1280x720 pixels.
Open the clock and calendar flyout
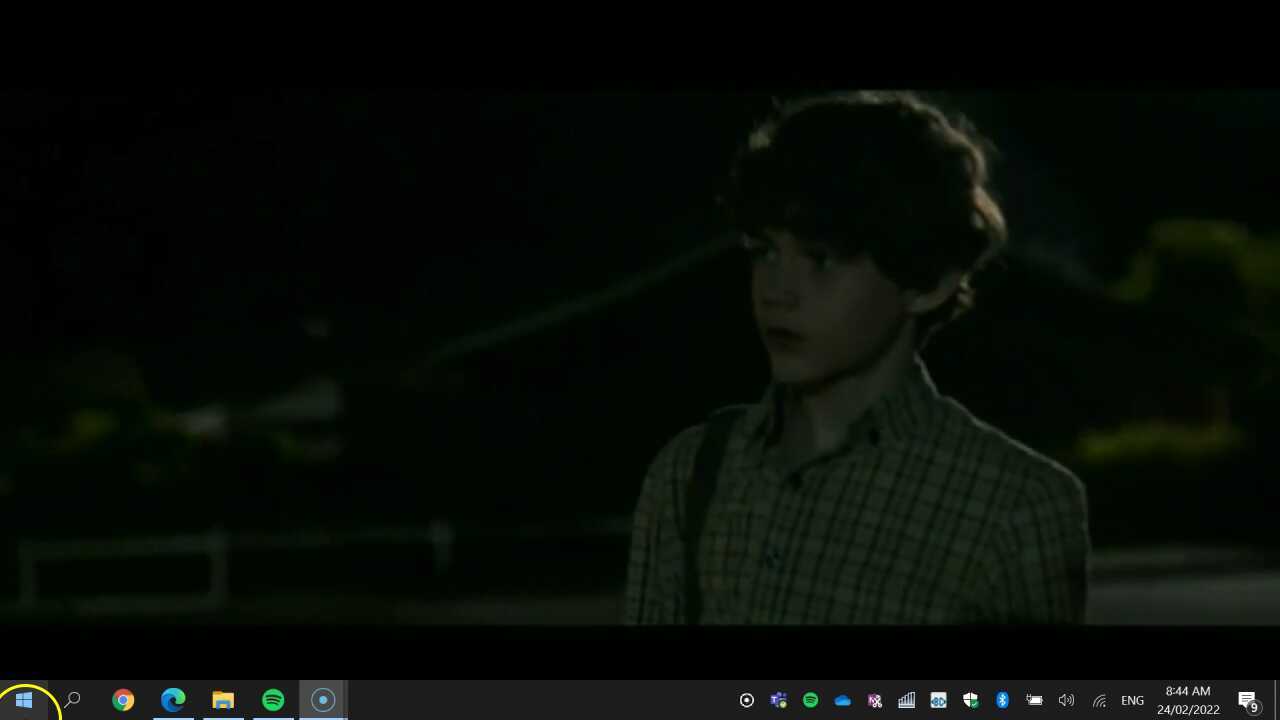(1187, 700)
